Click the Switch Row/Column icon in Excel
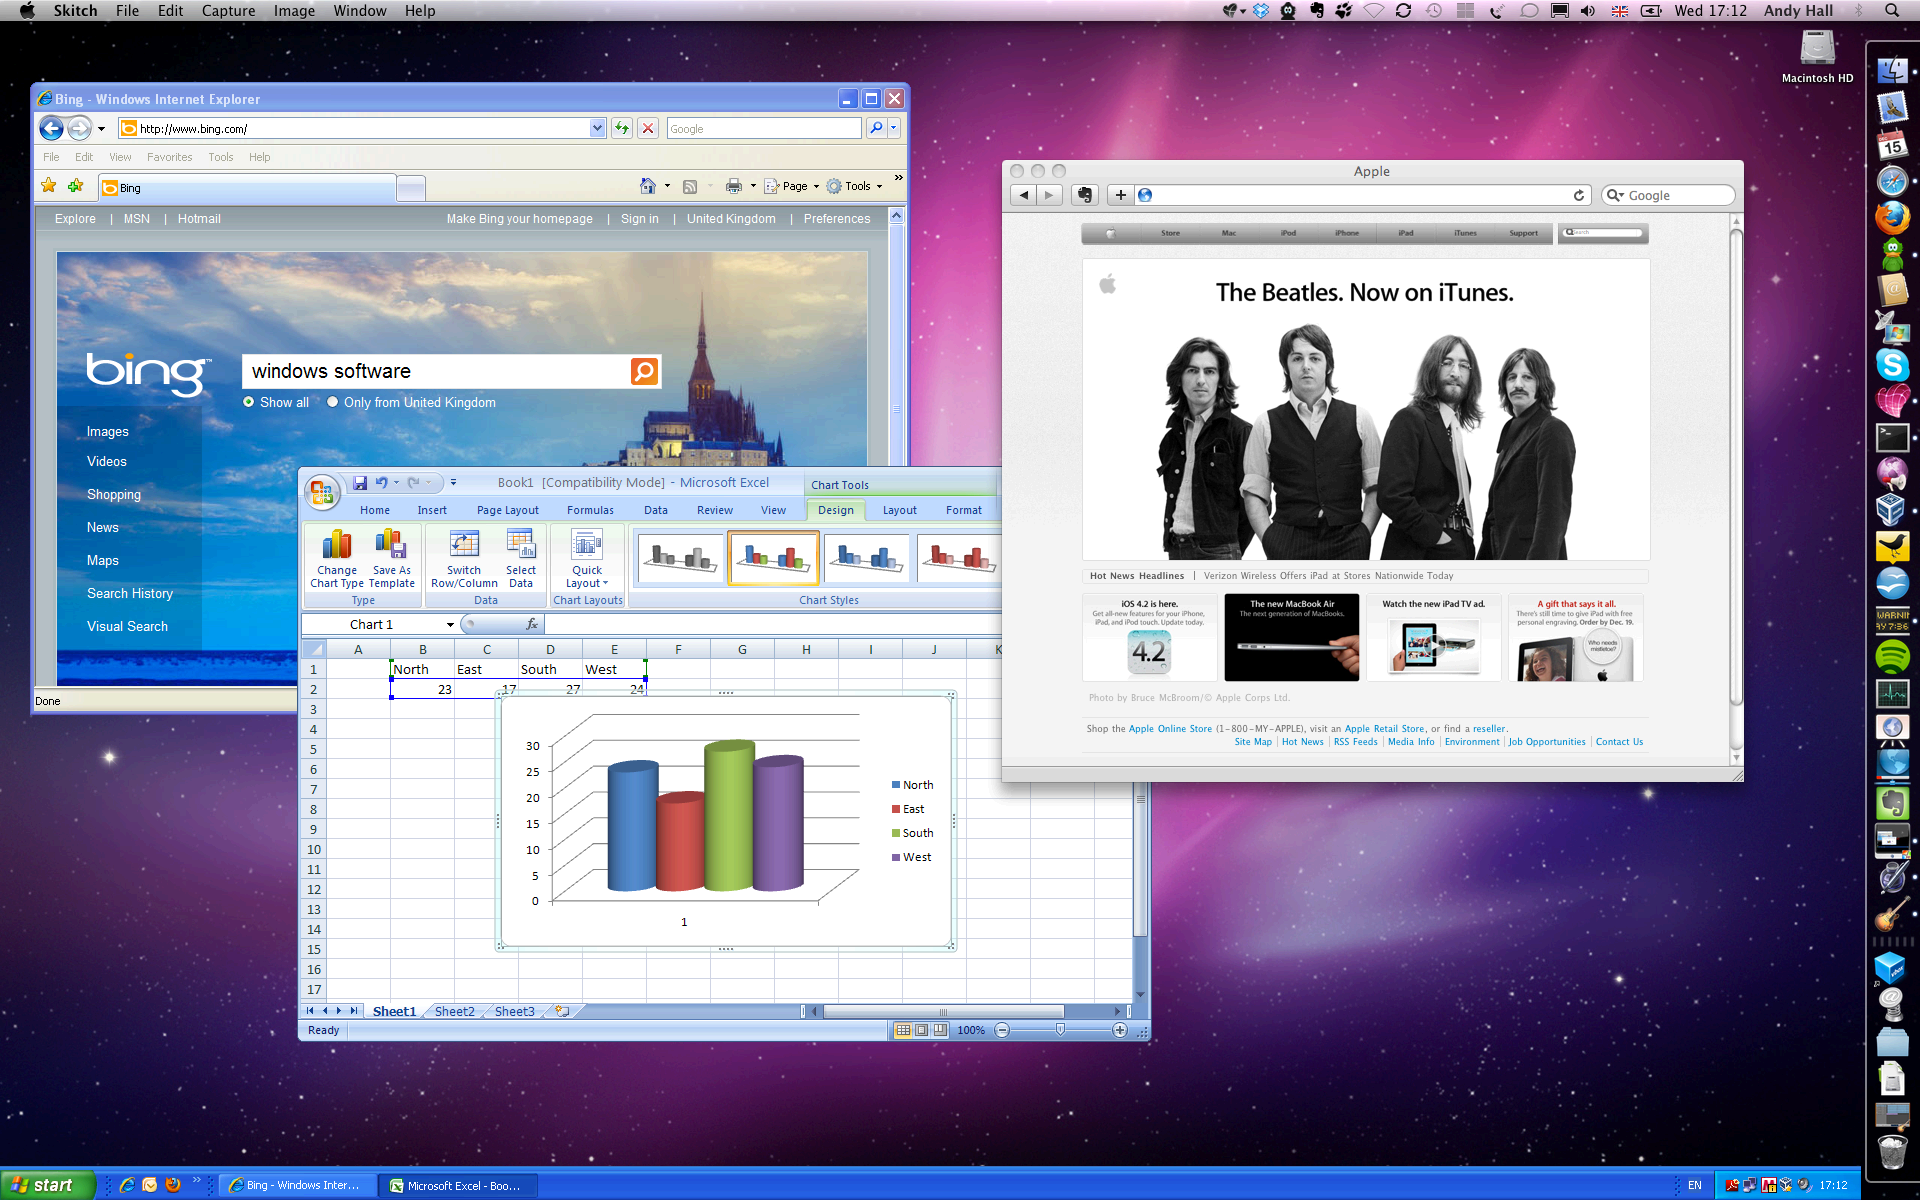This screenshot has width=1920, height=1200. [x=464, y=546]
